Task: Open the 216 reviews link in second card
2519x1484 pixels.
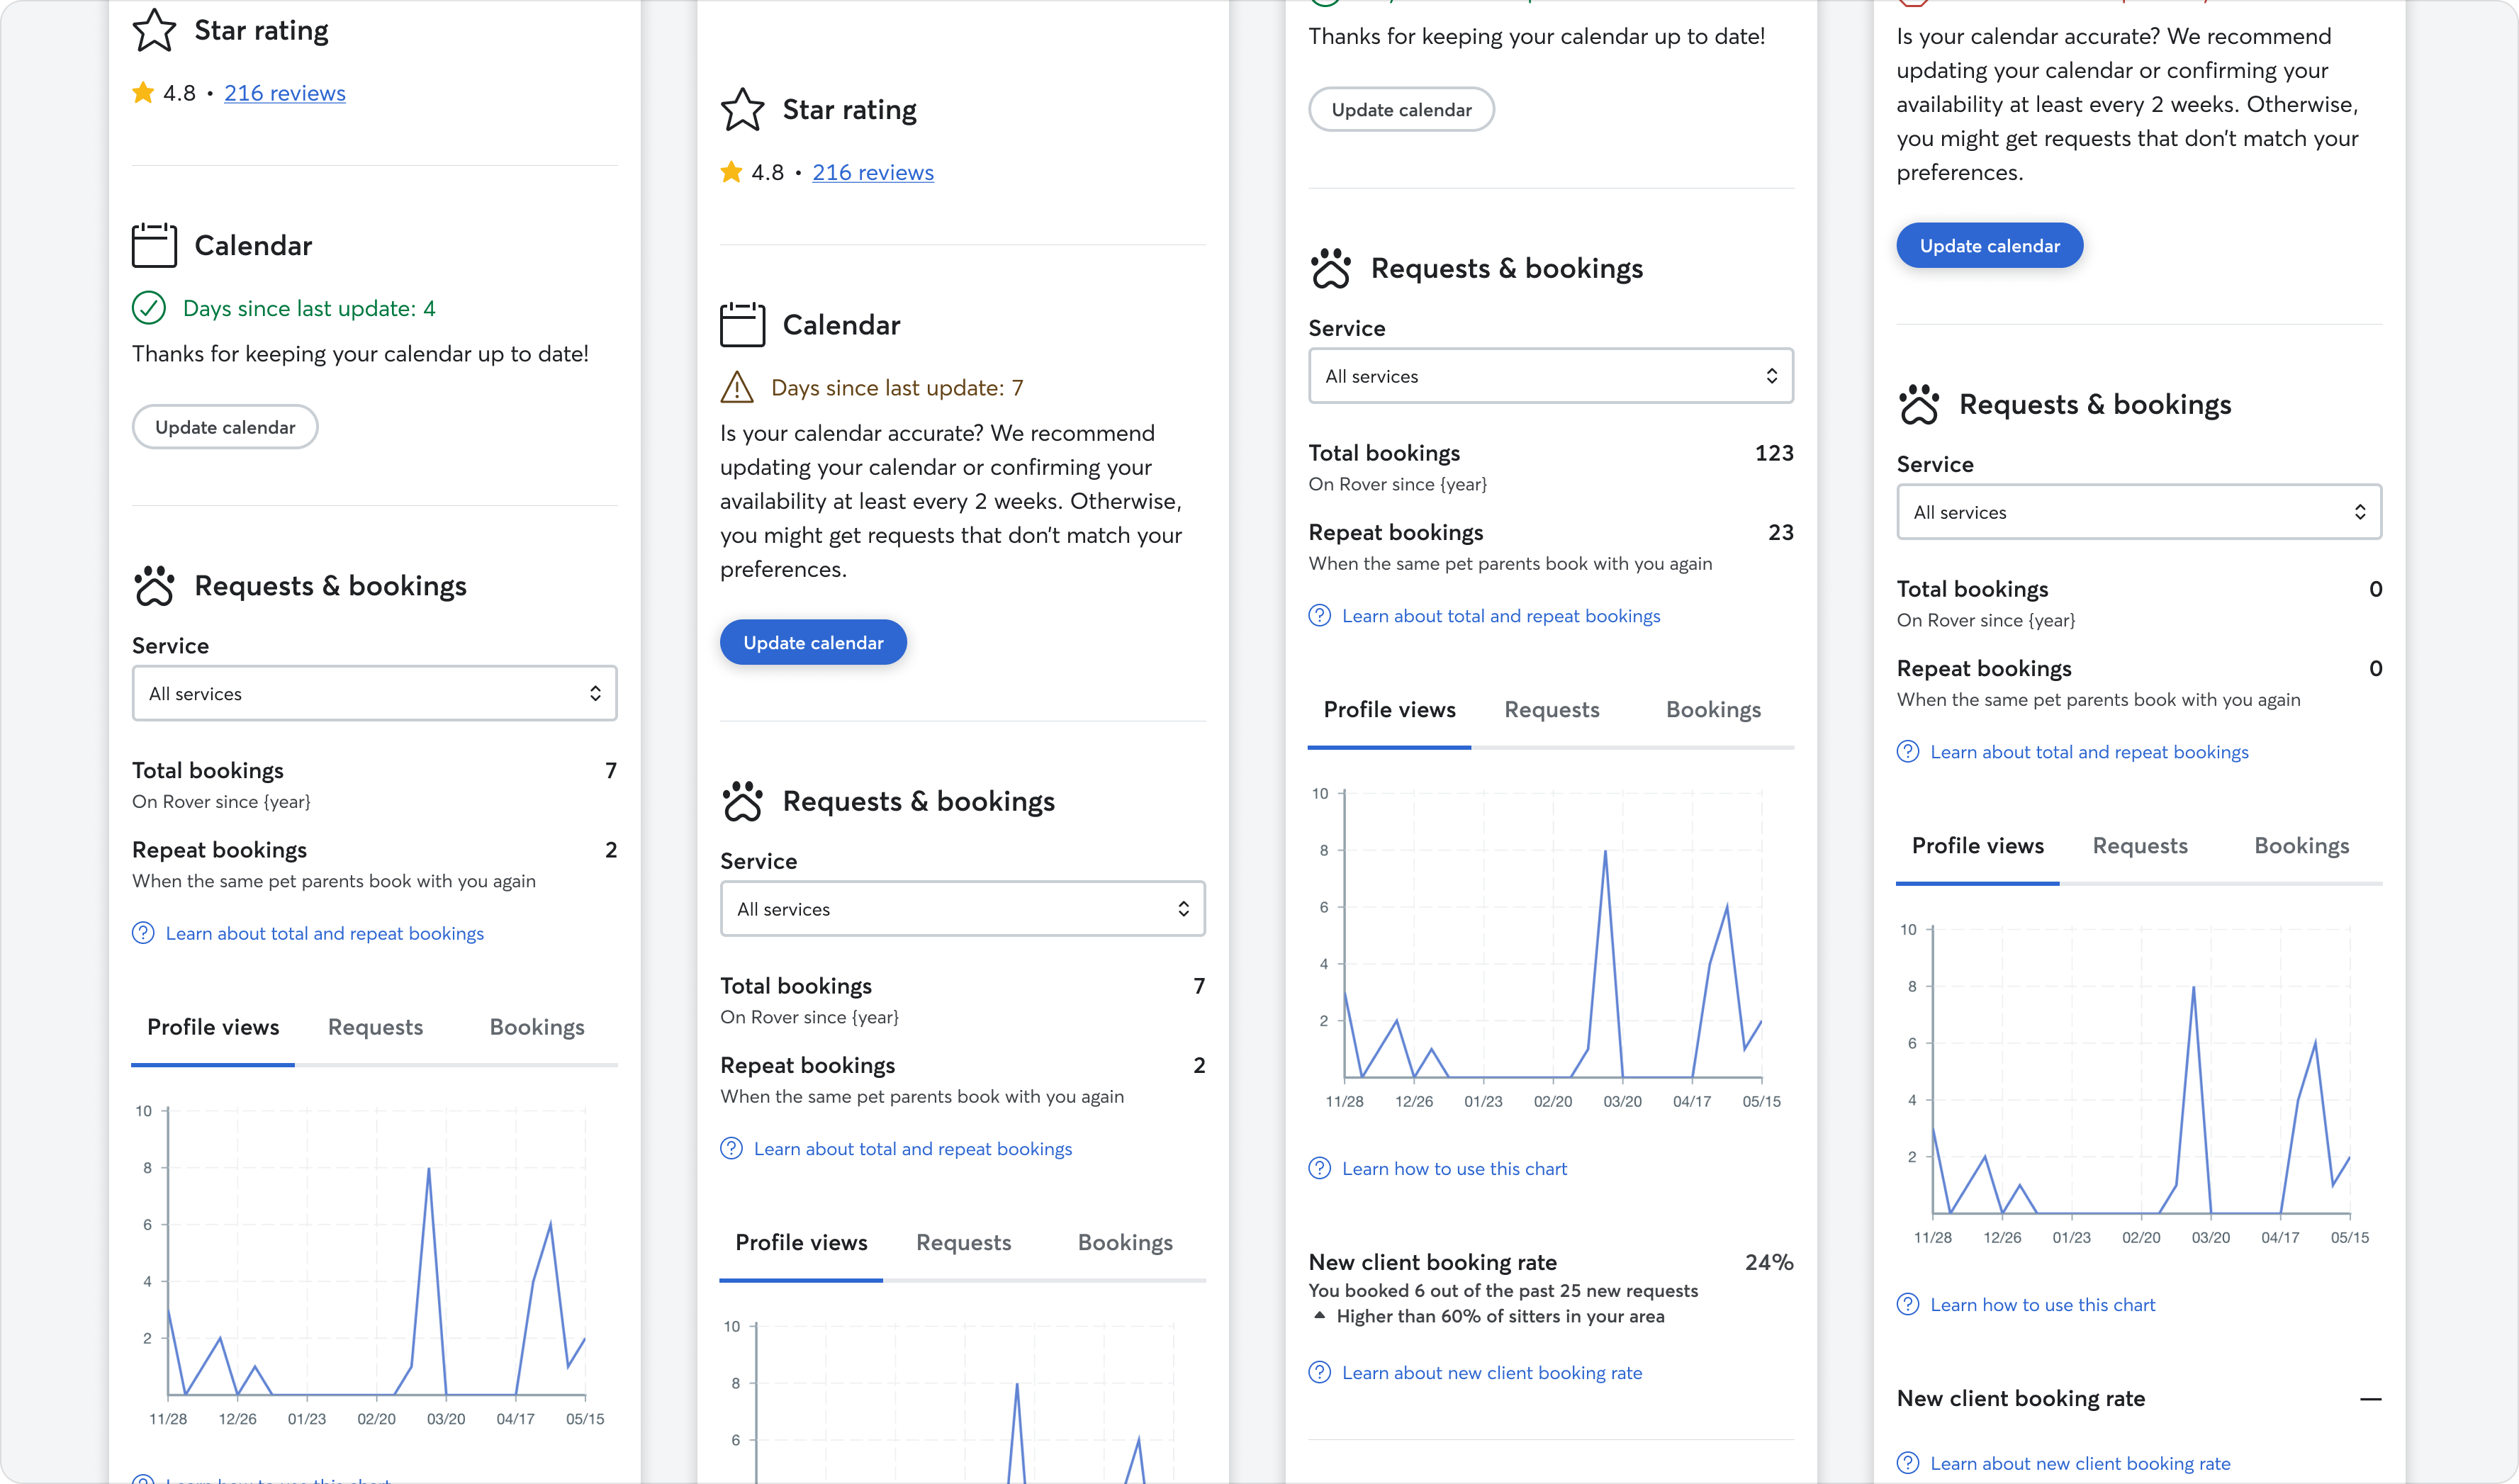Action: click(x=872, y=172)
